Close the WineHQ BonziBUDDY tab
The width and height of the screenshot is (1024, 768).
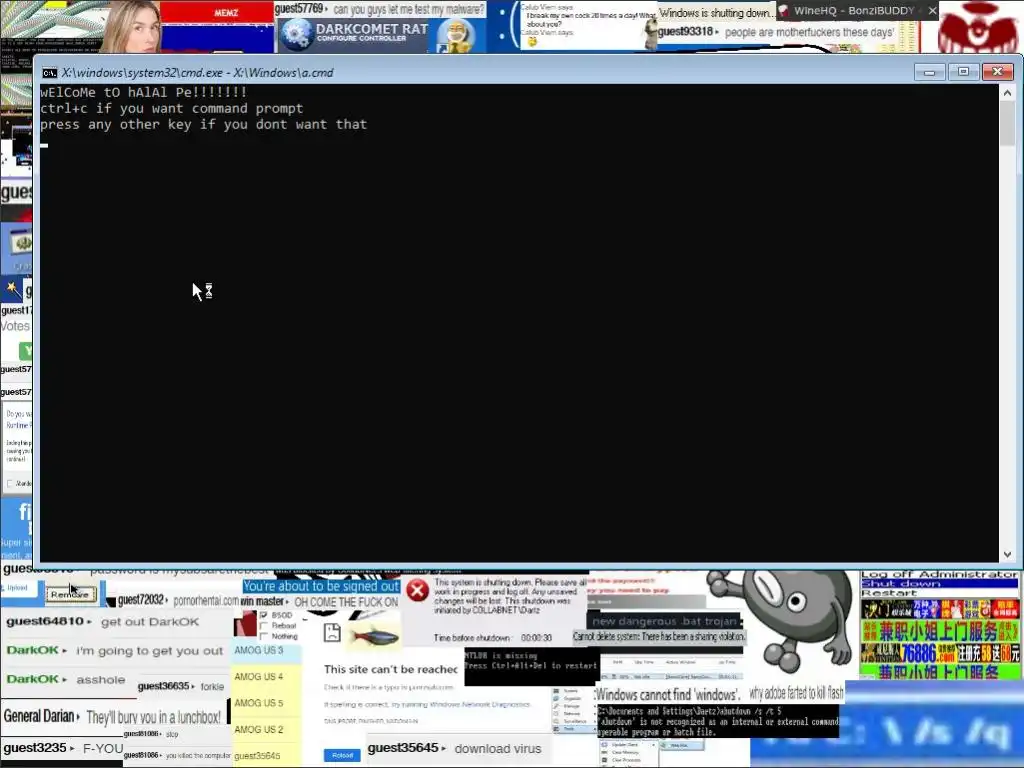coord(933,10)
